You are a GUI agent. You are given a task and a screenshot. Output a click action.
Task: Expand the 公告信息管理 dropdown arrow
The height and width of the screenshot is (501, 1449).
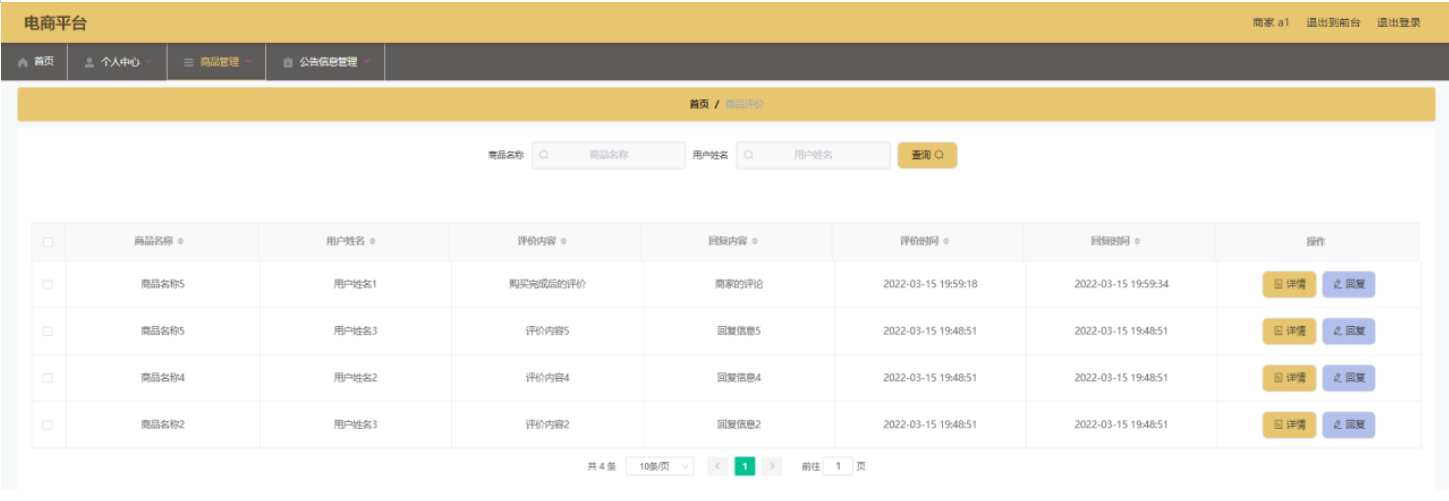pyautogui.click(x=366, y=62)
